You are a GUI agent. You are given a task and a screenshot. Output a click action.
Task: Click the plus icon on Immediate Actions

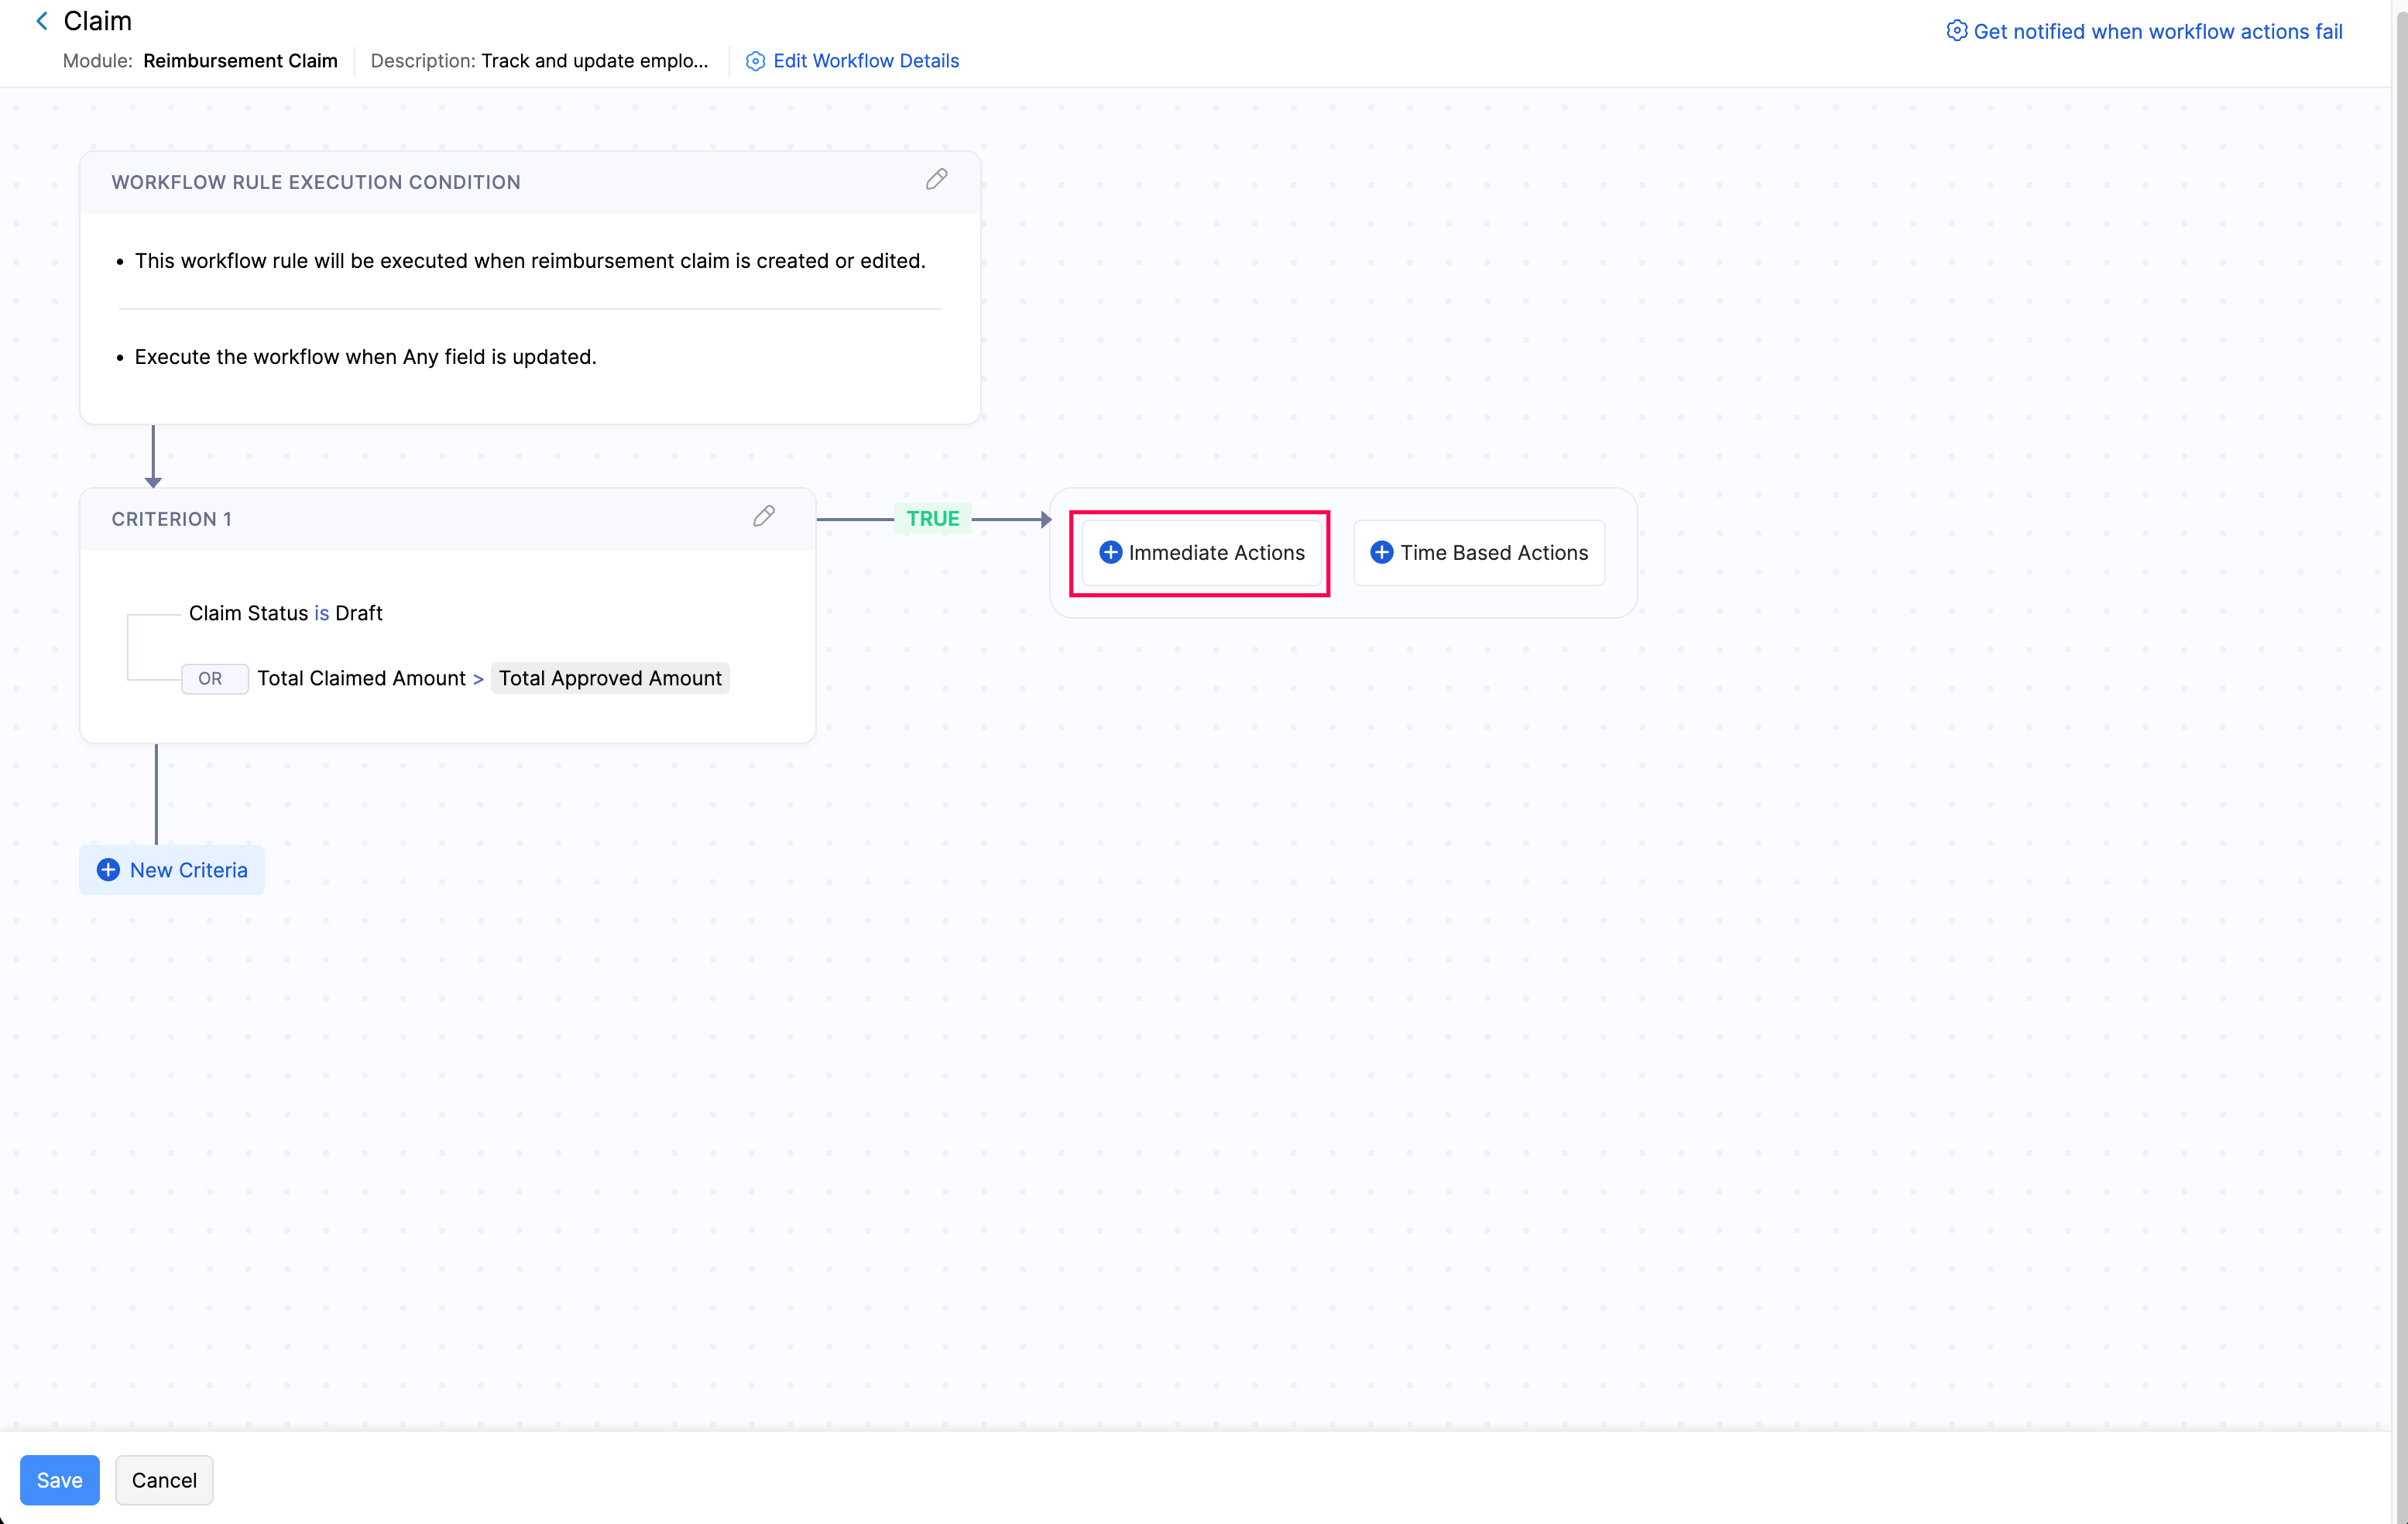(x=1110, y=552)
